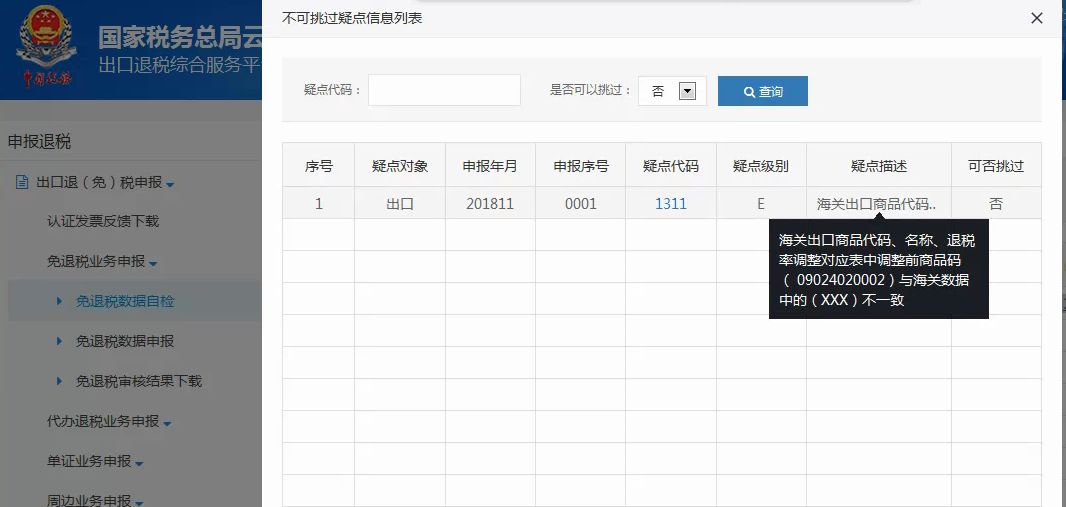The height and width of the screenshot is (507, 1066).
Task: Click the arrow before 免退税数据申报
Action: pos(60,341)
